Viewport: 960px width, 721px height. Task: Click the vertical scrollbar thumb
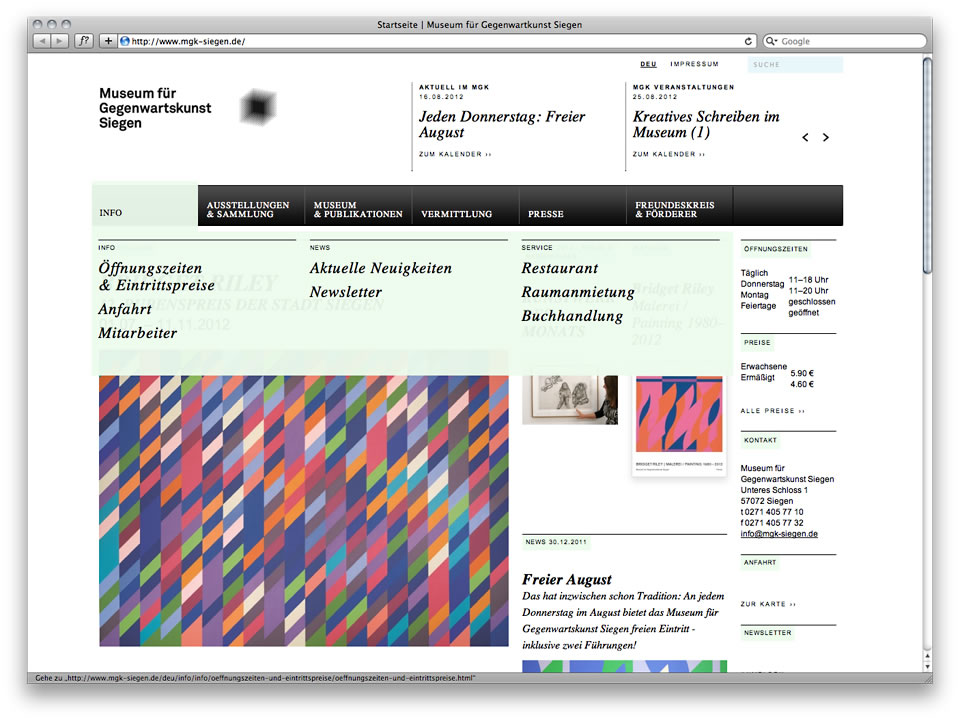(928, 166)
